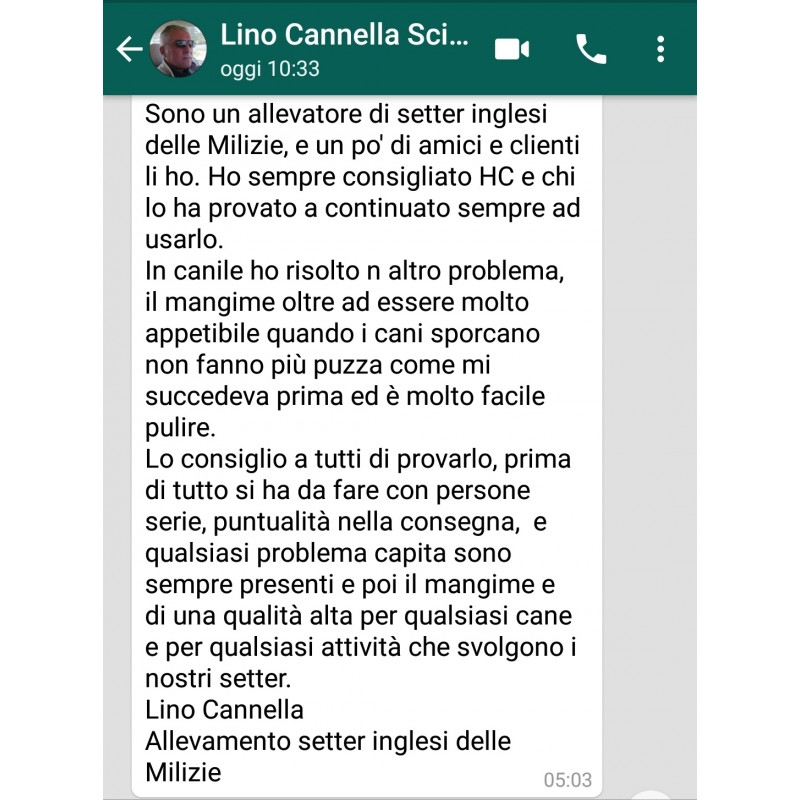800x800 pixels.
Task: Tap the line ending with usarlo.
Action: [x=184, y=240]
